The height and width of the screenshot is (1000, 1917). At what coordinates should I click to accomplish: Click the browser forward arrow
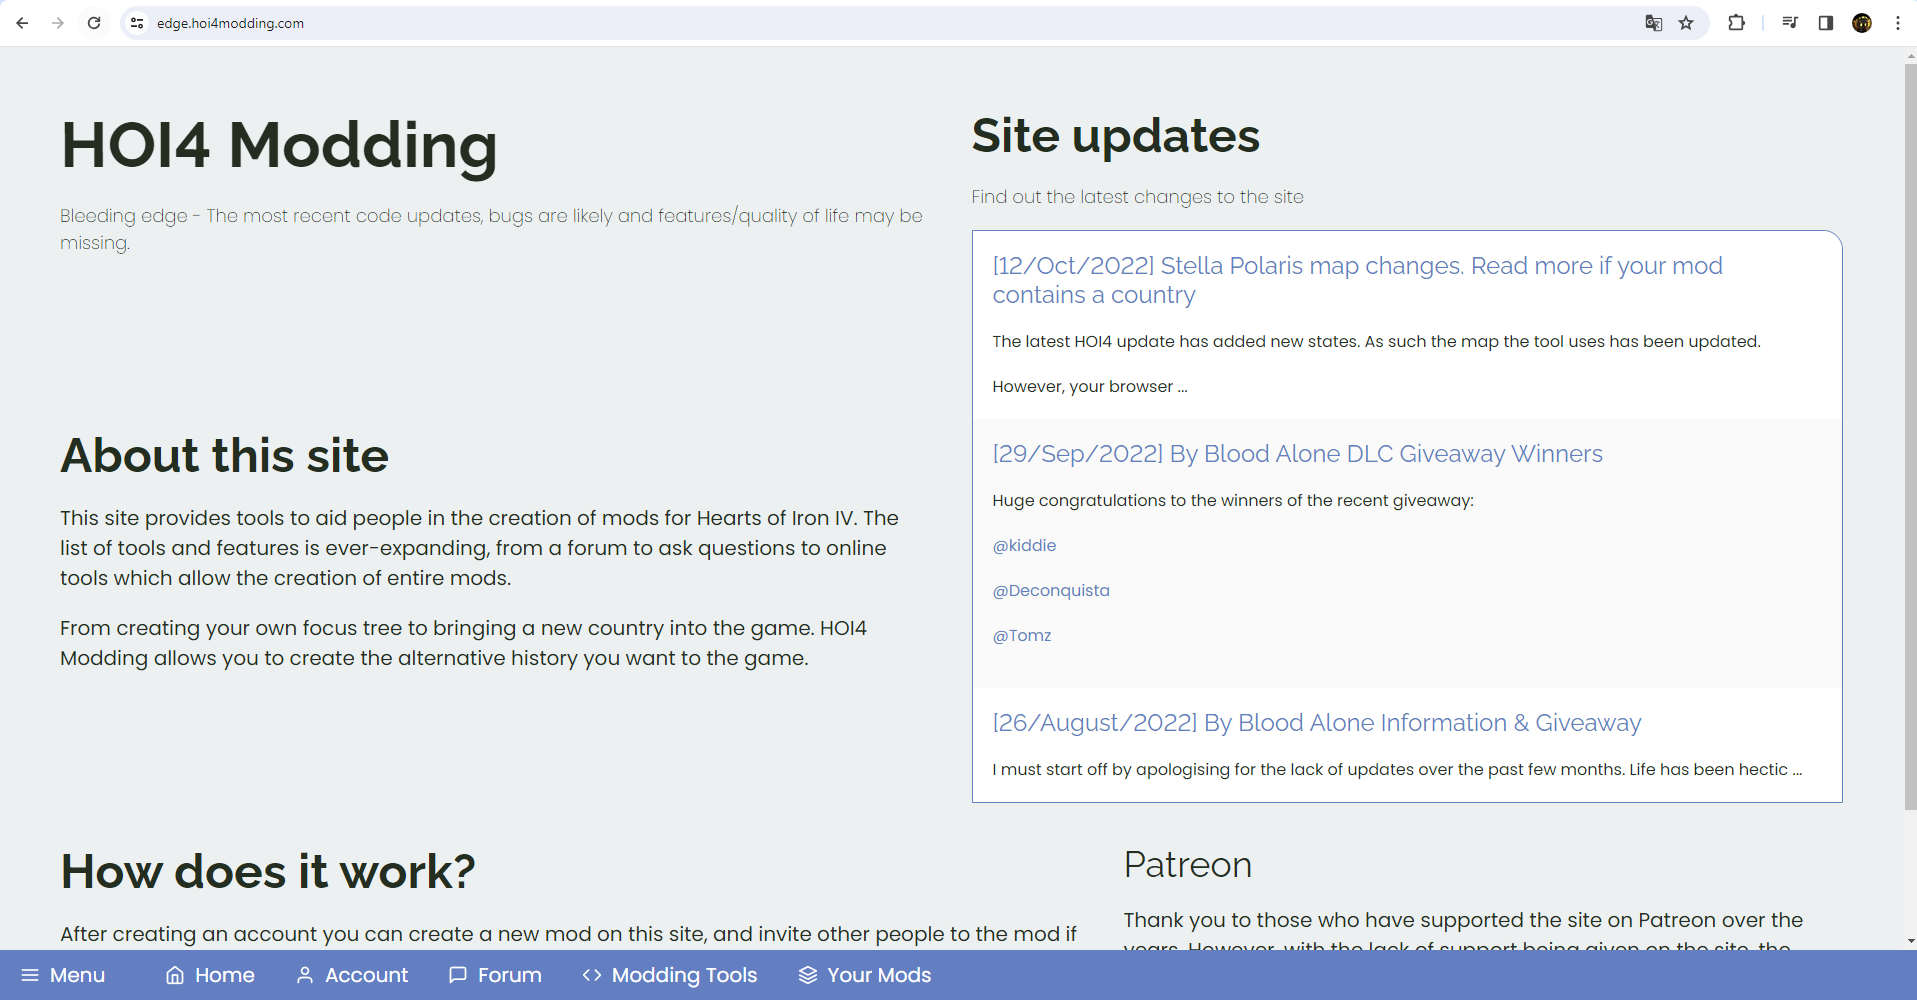click(x=58, y=23)
